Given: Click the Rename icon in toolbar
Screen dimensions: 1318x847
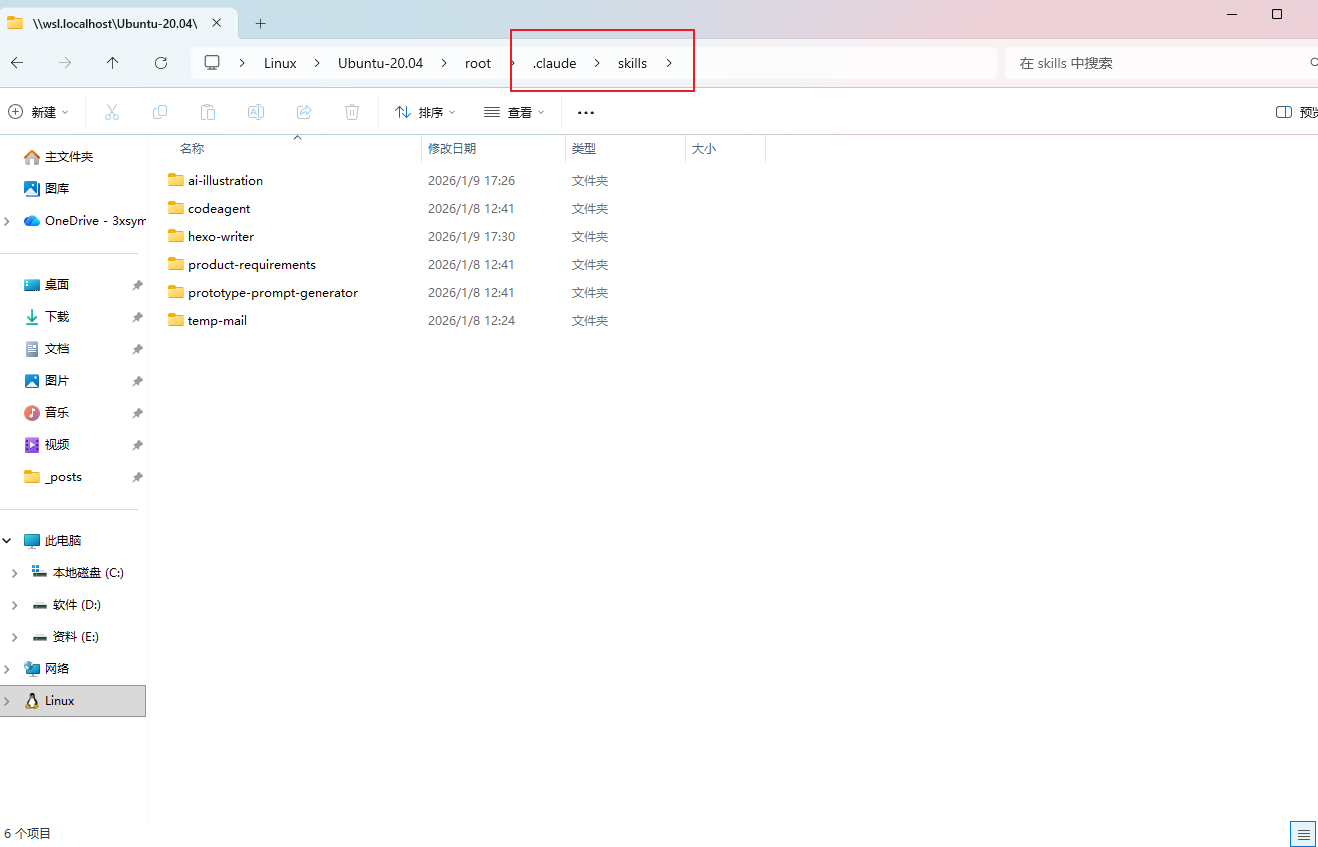Looking at the screenshot, I should coord(256,112).
